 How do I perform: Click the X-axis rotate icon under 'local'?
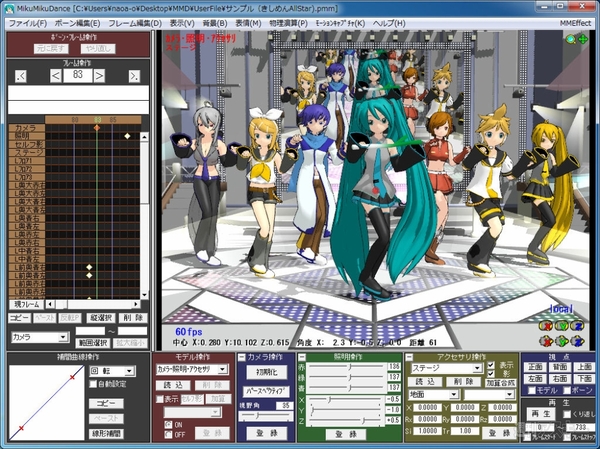click(546, 326)
